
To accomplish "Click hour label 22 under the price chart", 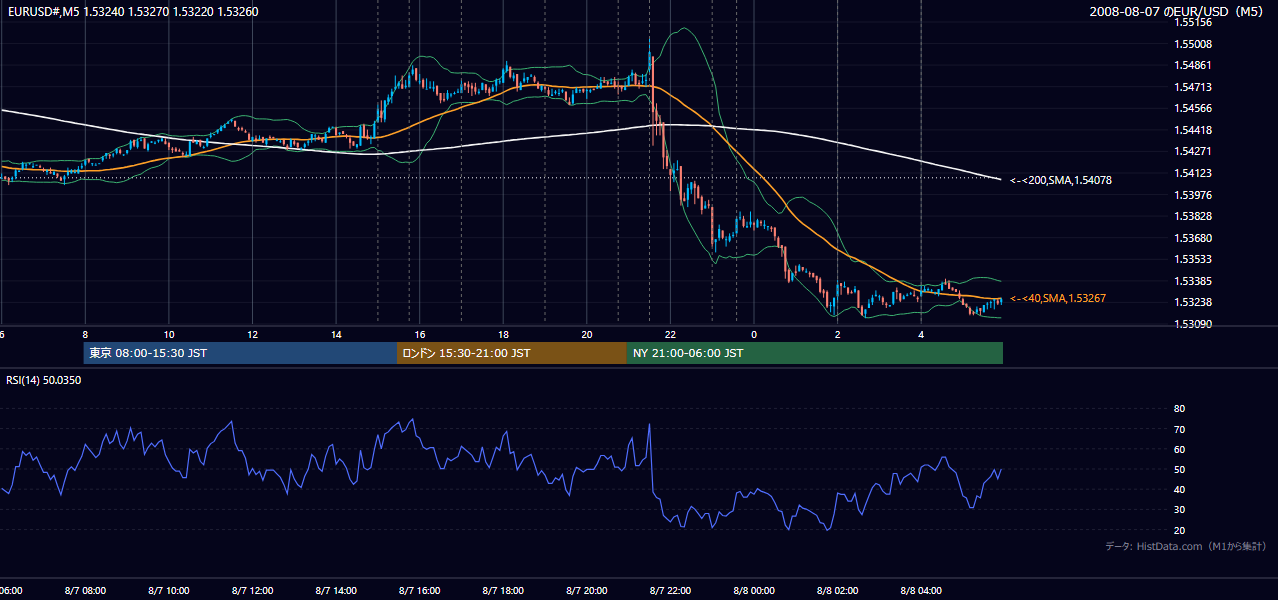I will pyautogui.click(x=670, y=335).
